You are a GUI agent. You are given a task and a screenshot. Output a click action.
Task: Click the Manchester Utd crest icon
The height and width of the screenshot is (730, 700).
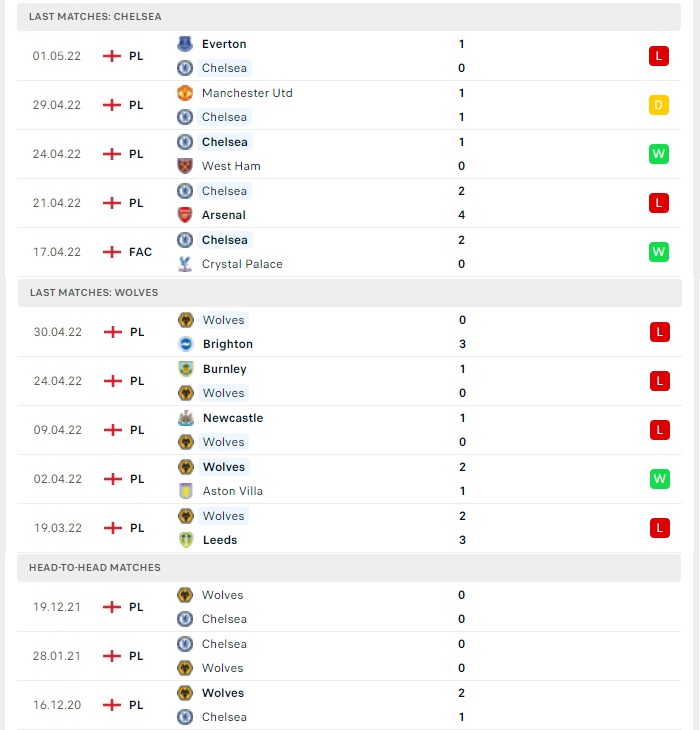pyautogui.click(x=185, y=93)
